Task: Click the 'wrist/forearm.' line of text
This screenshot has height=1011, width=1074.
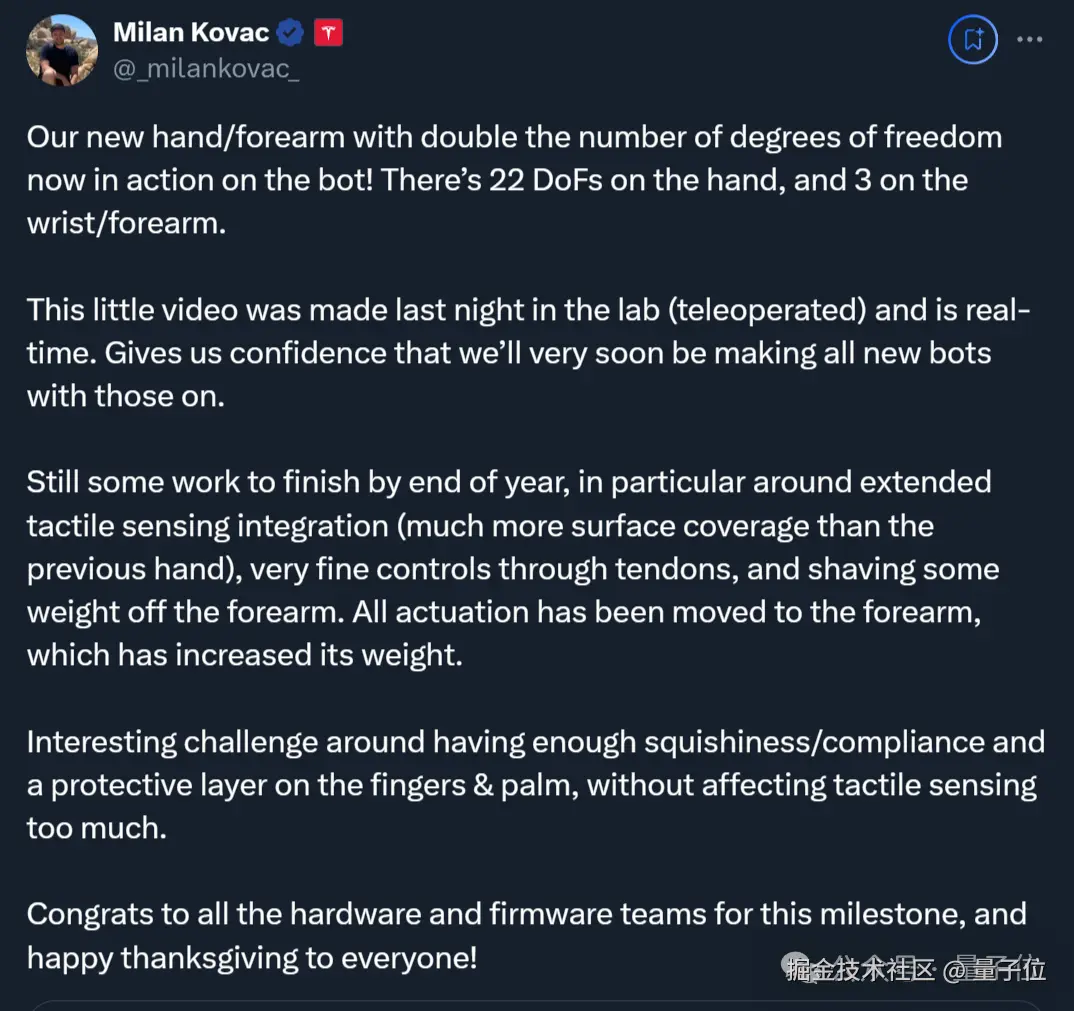Action: 127,222
